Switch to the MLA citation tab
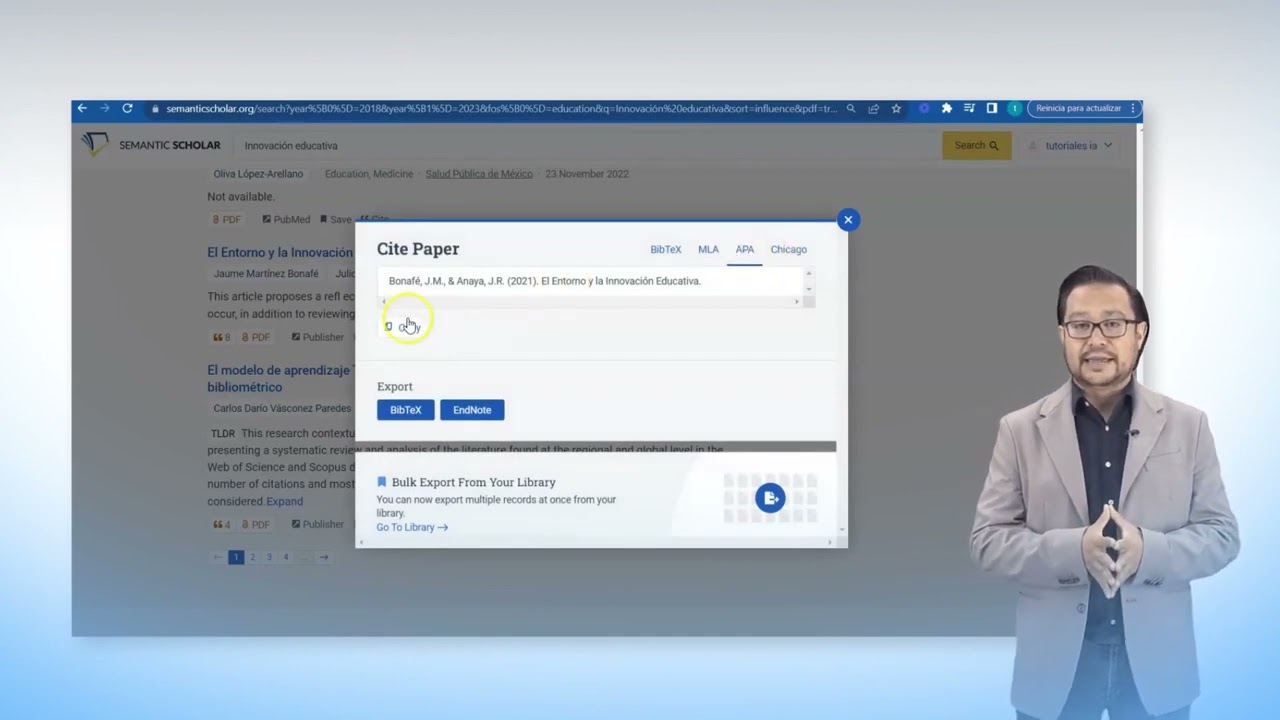Image resolution: width=1280 pixels, height=720 pixels. (708, 249)
